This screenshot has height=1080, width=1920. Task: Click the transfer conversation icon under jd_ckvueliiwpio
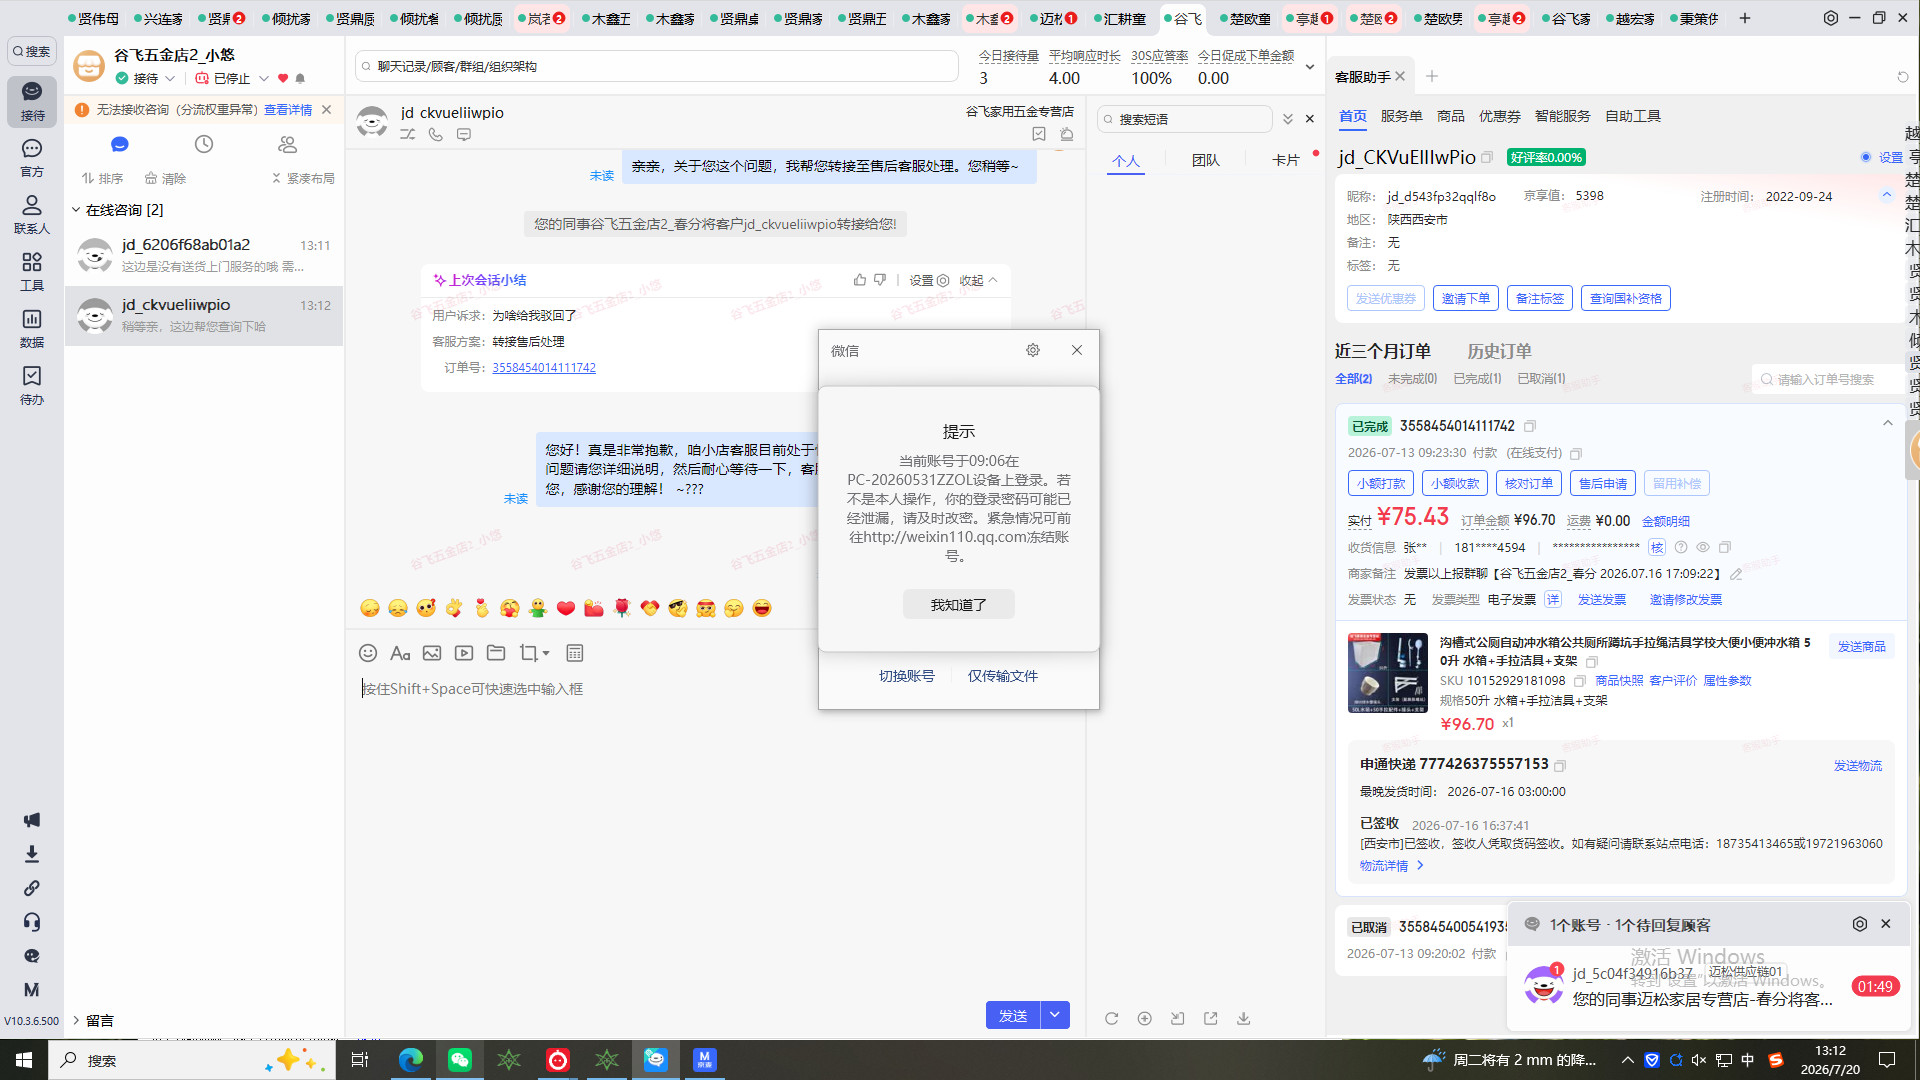(408, 134)
